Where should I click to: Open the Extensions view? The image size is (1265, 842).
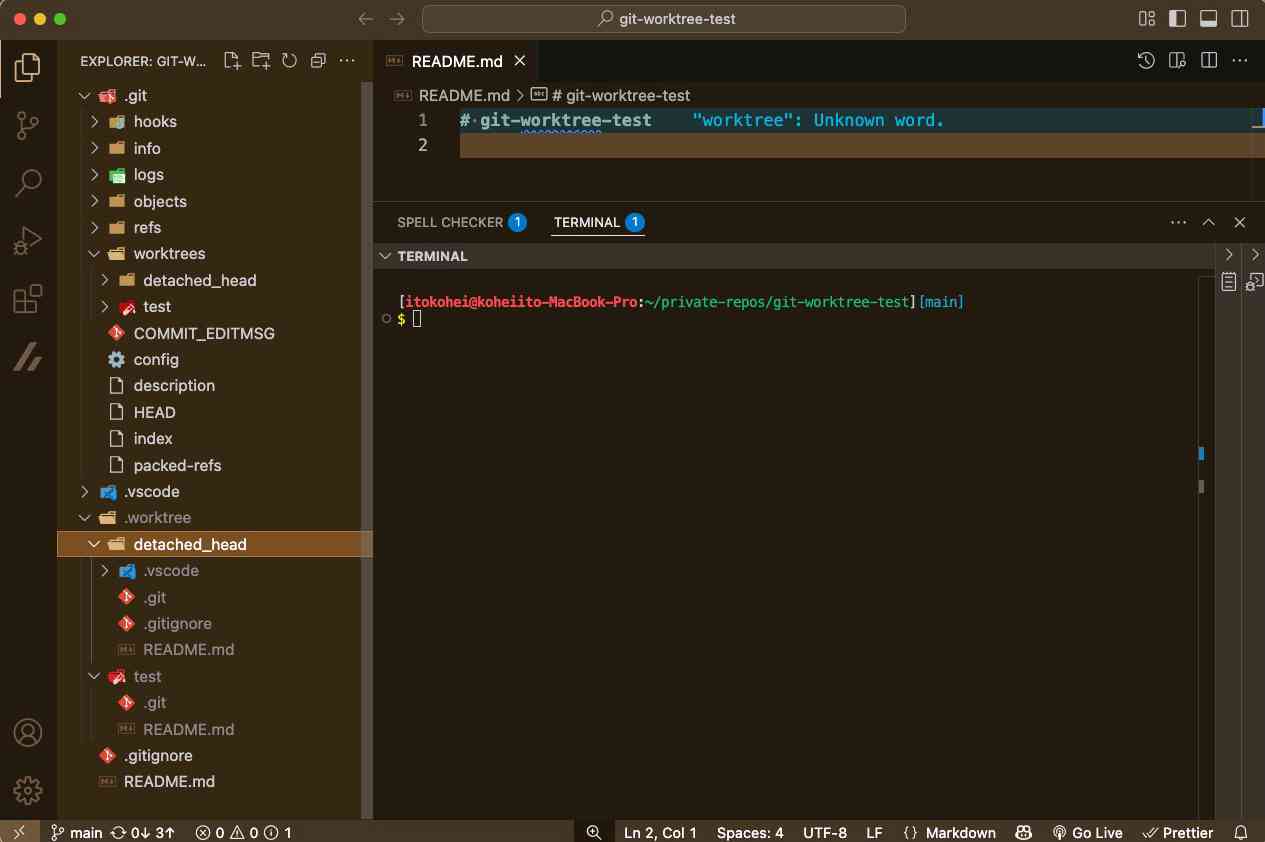(28, 299)
